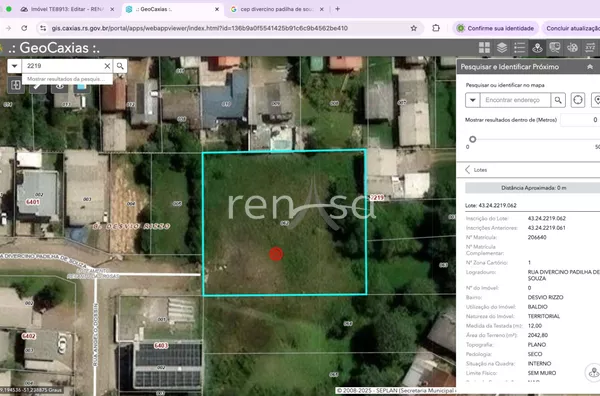This screenshot has width=600, height=396.
Task: Click the 6402 building number label
Action: click(x=29, y=336)
